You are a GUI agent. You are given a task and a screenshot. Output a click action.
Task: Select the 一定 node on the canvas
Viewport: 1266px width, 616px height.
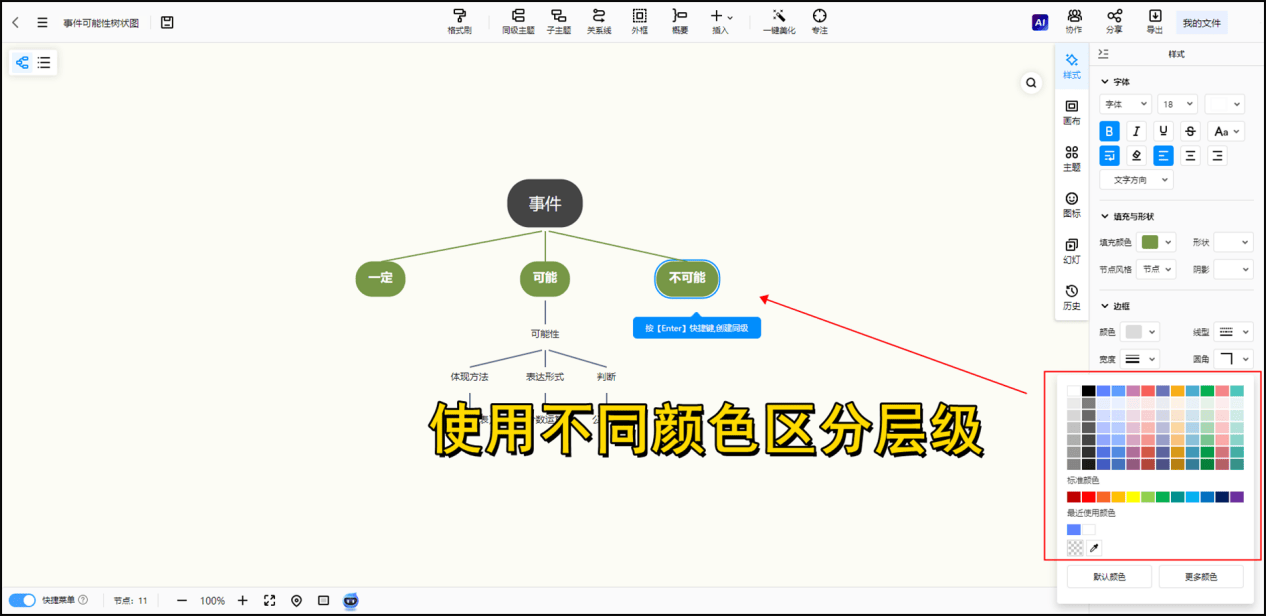tap(380, 278)
